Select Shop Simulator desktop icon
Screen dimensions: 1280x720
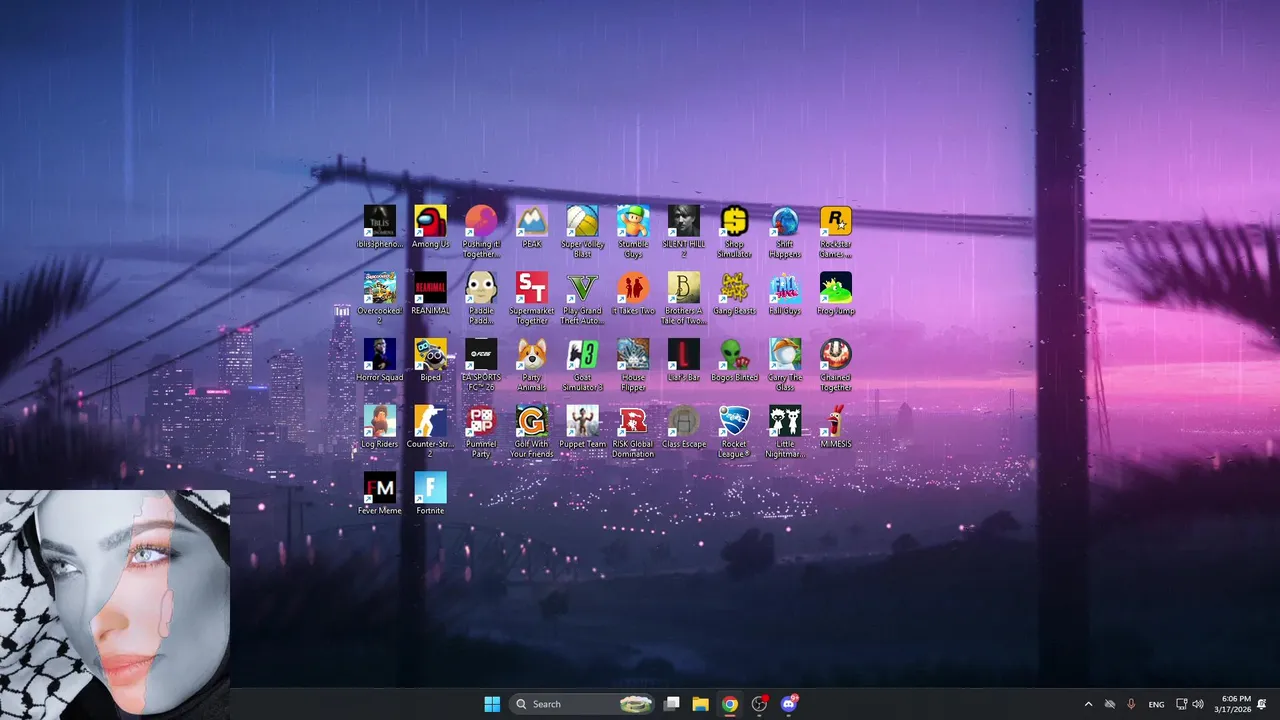[734, 232]
